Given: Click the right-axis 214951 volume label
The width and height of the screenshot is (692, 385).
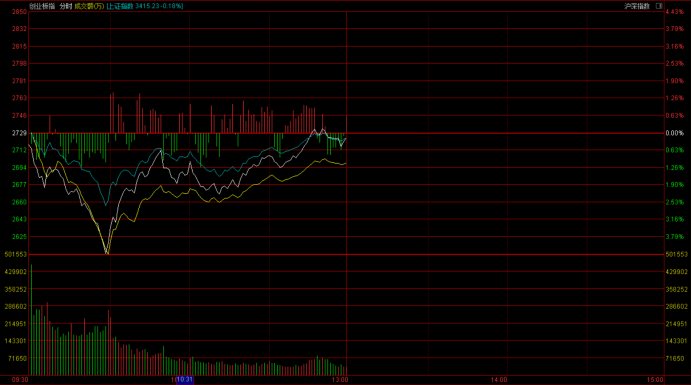Looking at the screenshot, I should tap(677, 324).
